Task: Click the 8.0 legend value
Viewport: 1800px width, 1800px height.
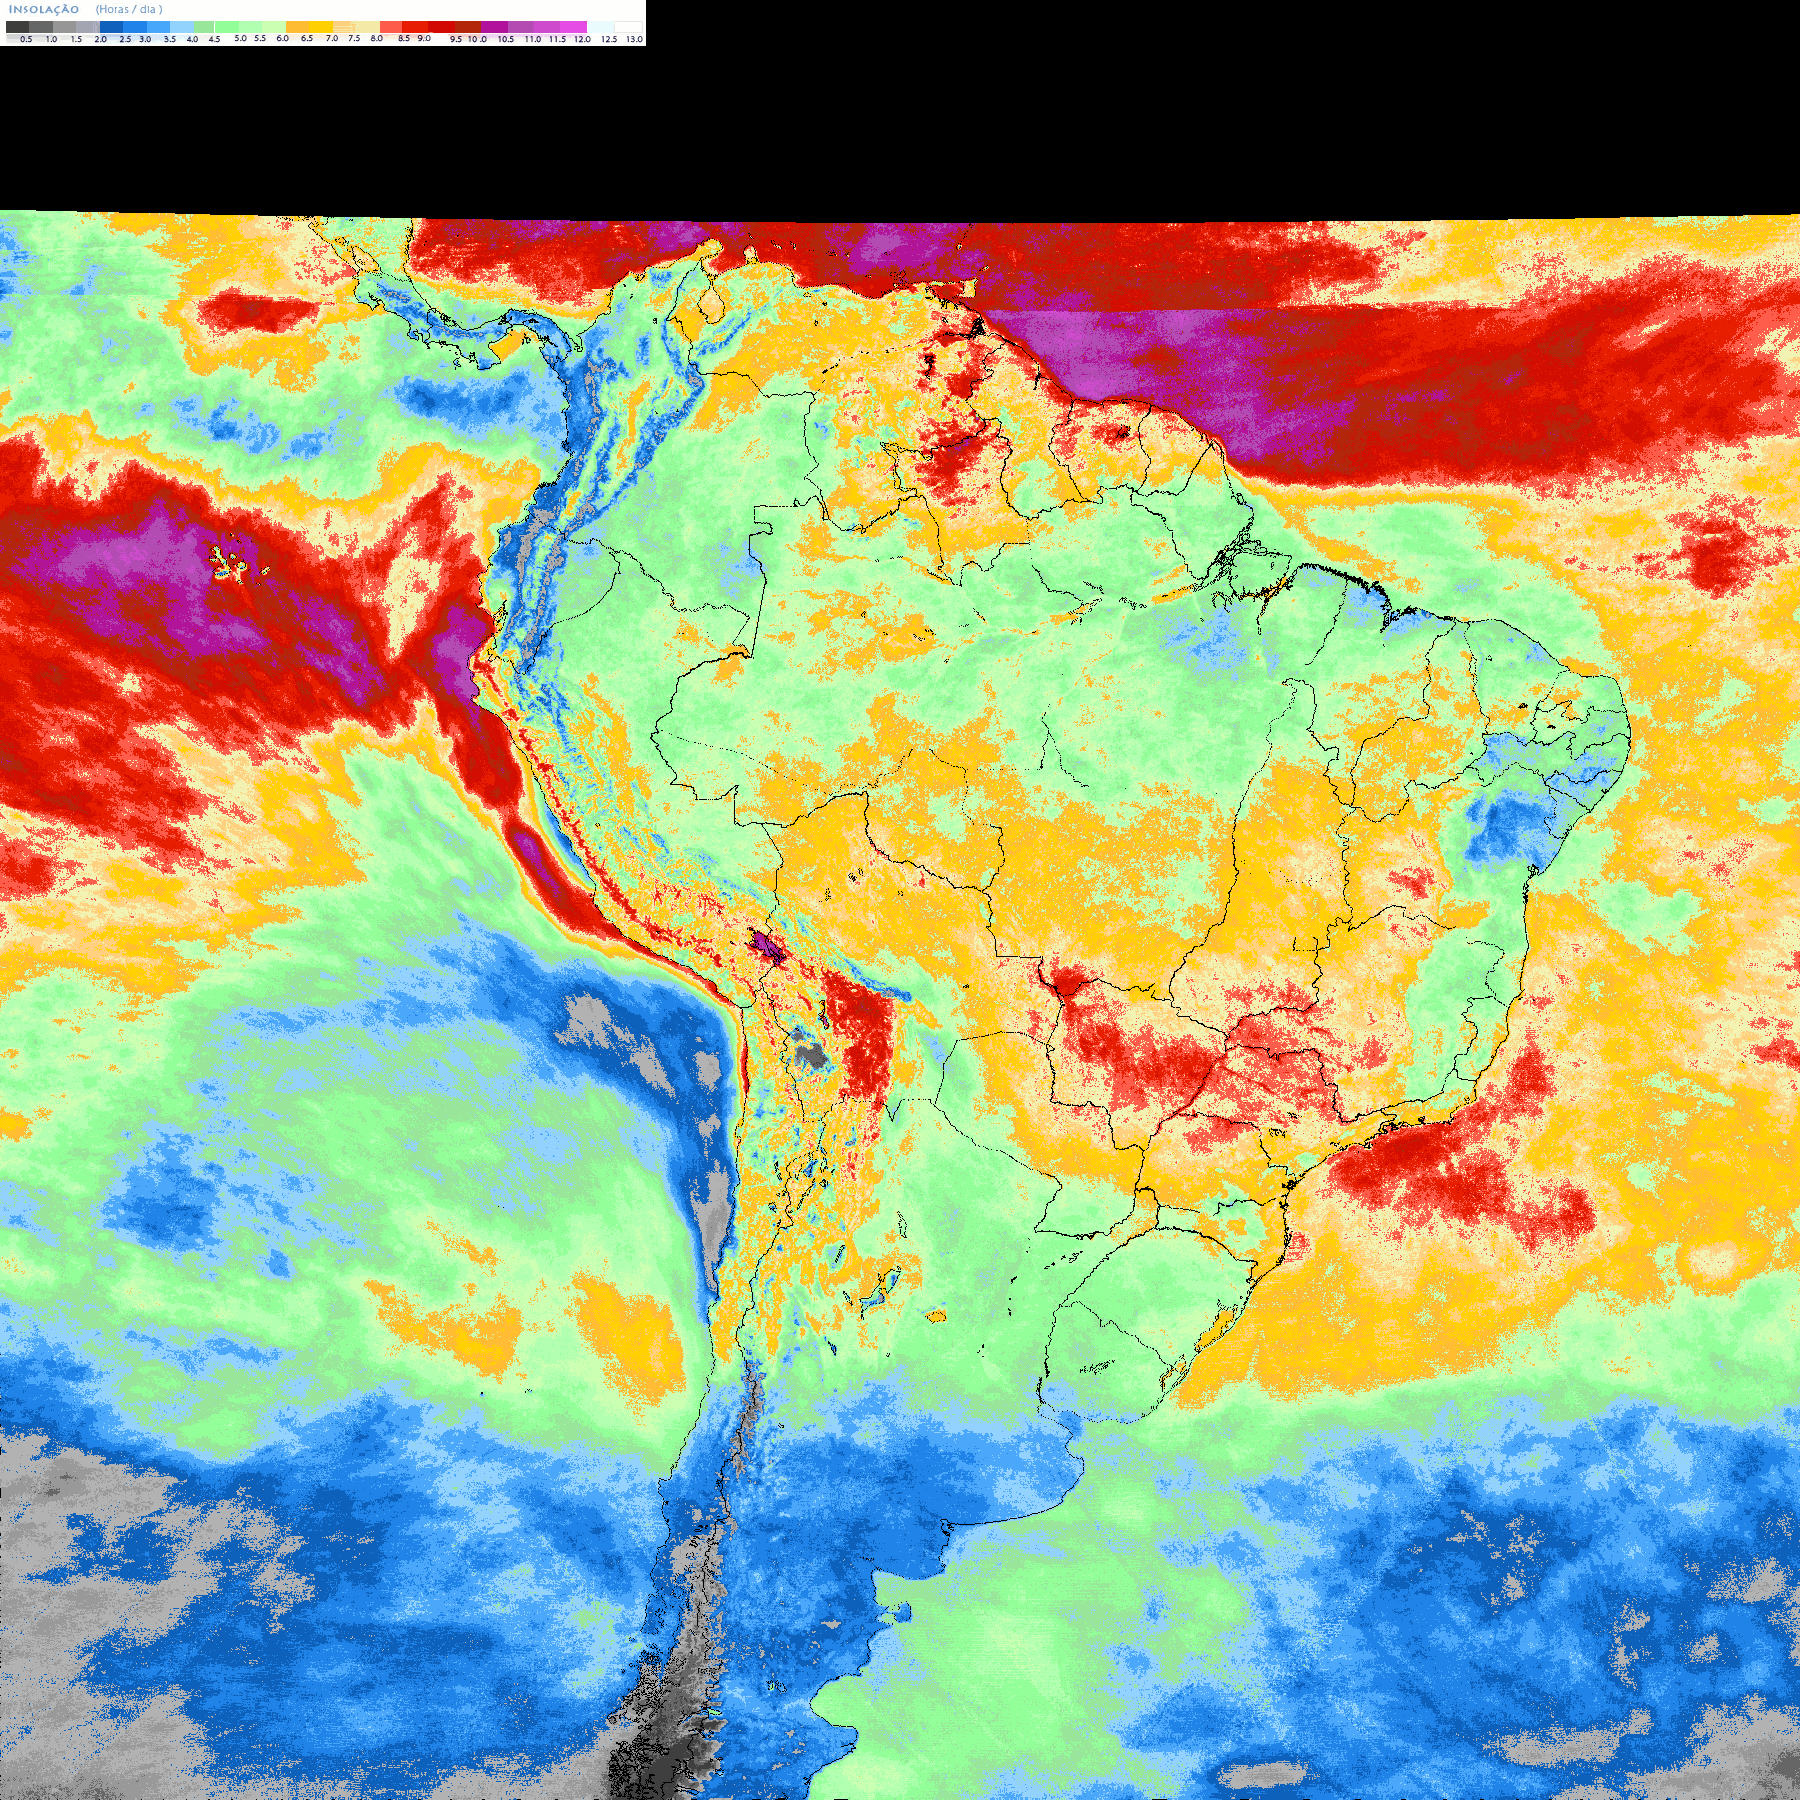Action: (377, 39)
